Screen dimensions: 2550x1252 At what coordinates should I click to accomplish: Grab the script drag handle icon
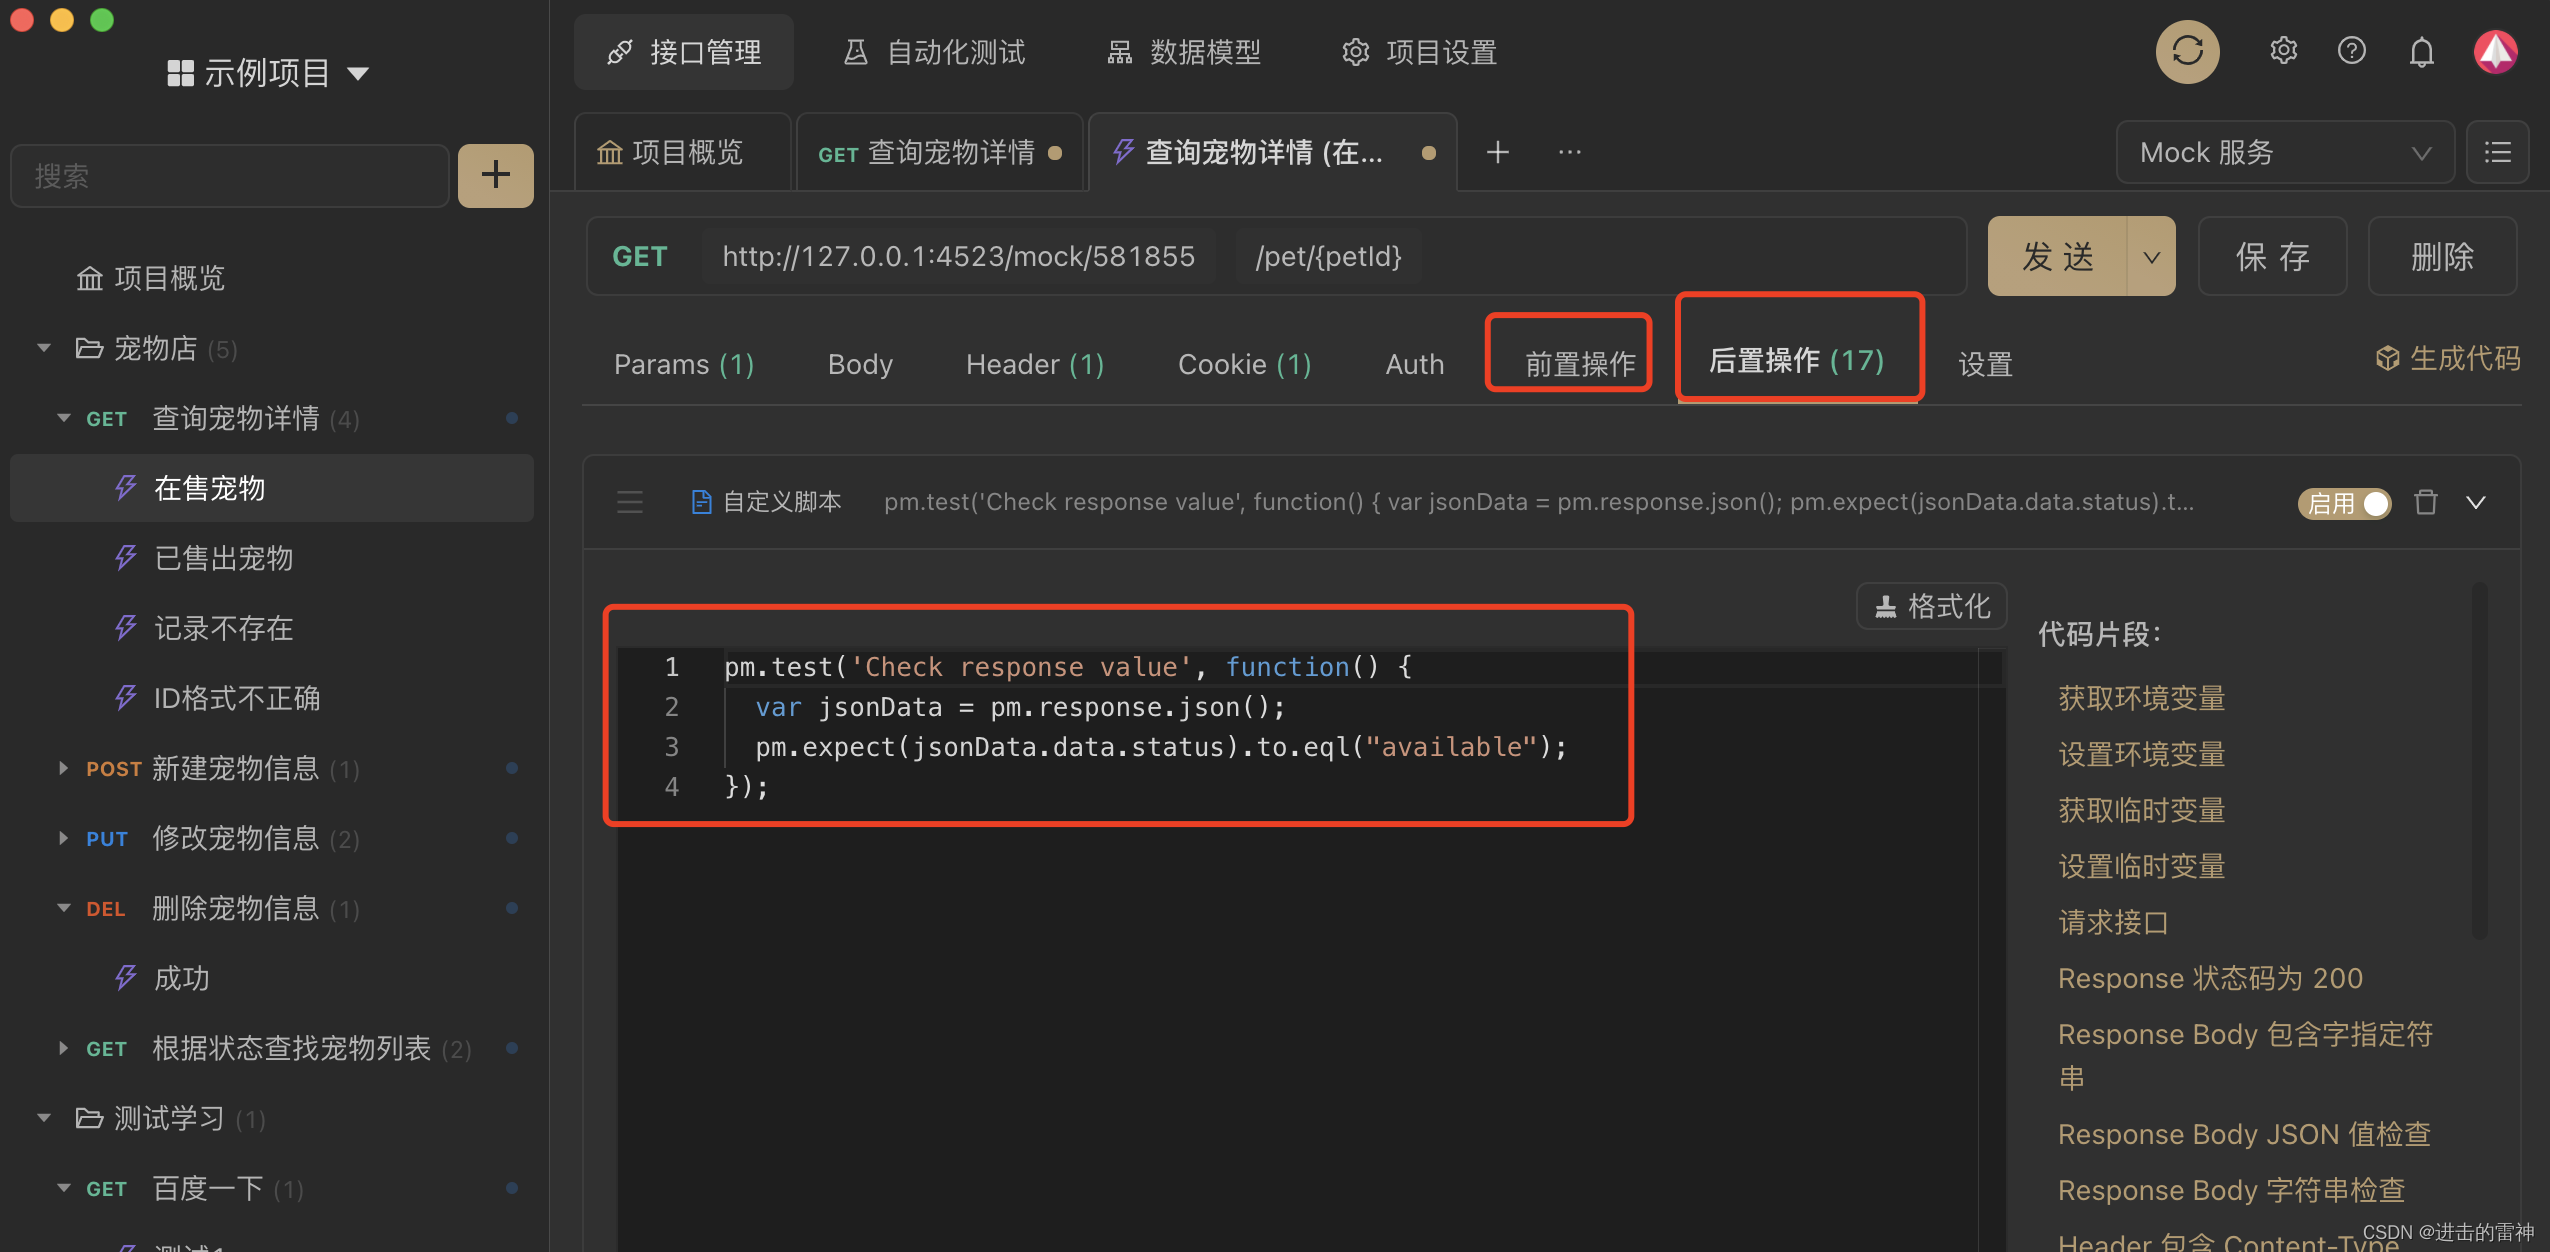(x=630, y=502)
